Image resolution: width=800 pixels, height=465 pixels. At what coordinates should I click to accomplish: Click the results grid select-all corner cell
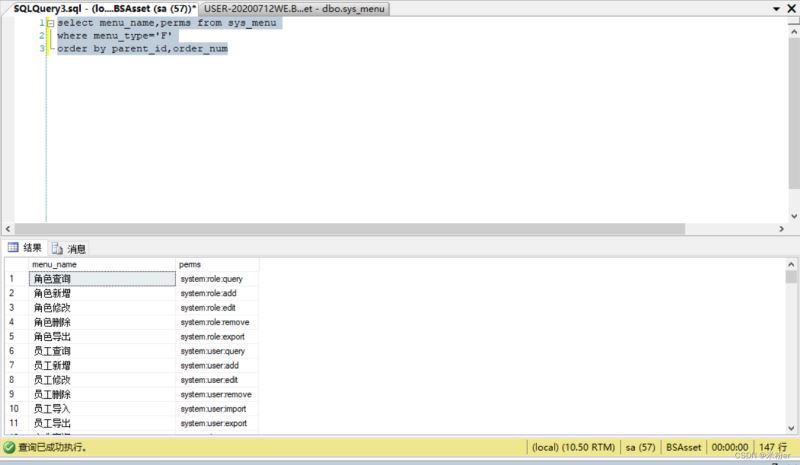(15, 264)
